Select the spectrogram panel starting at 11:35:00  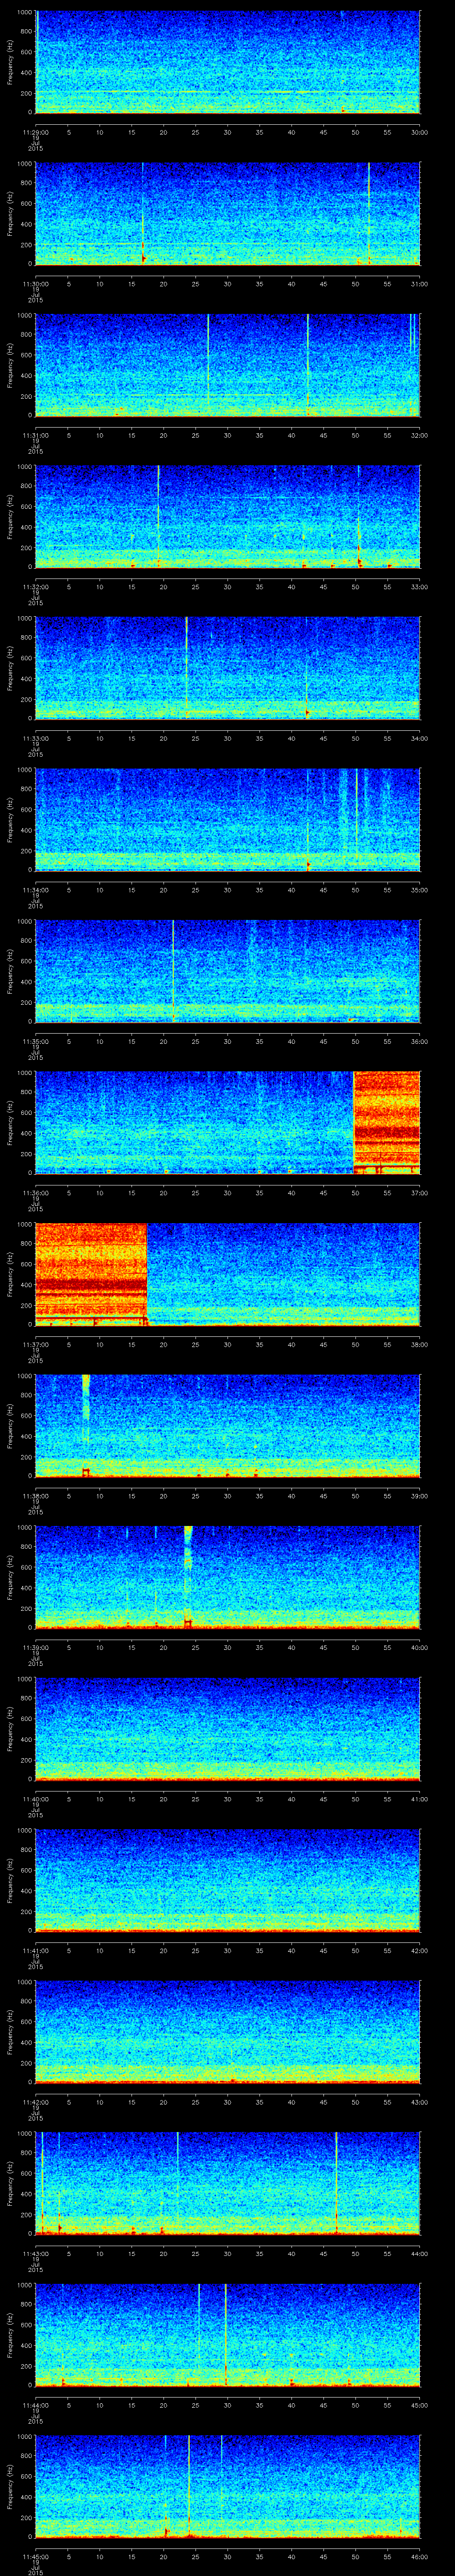tap(227, 971)
